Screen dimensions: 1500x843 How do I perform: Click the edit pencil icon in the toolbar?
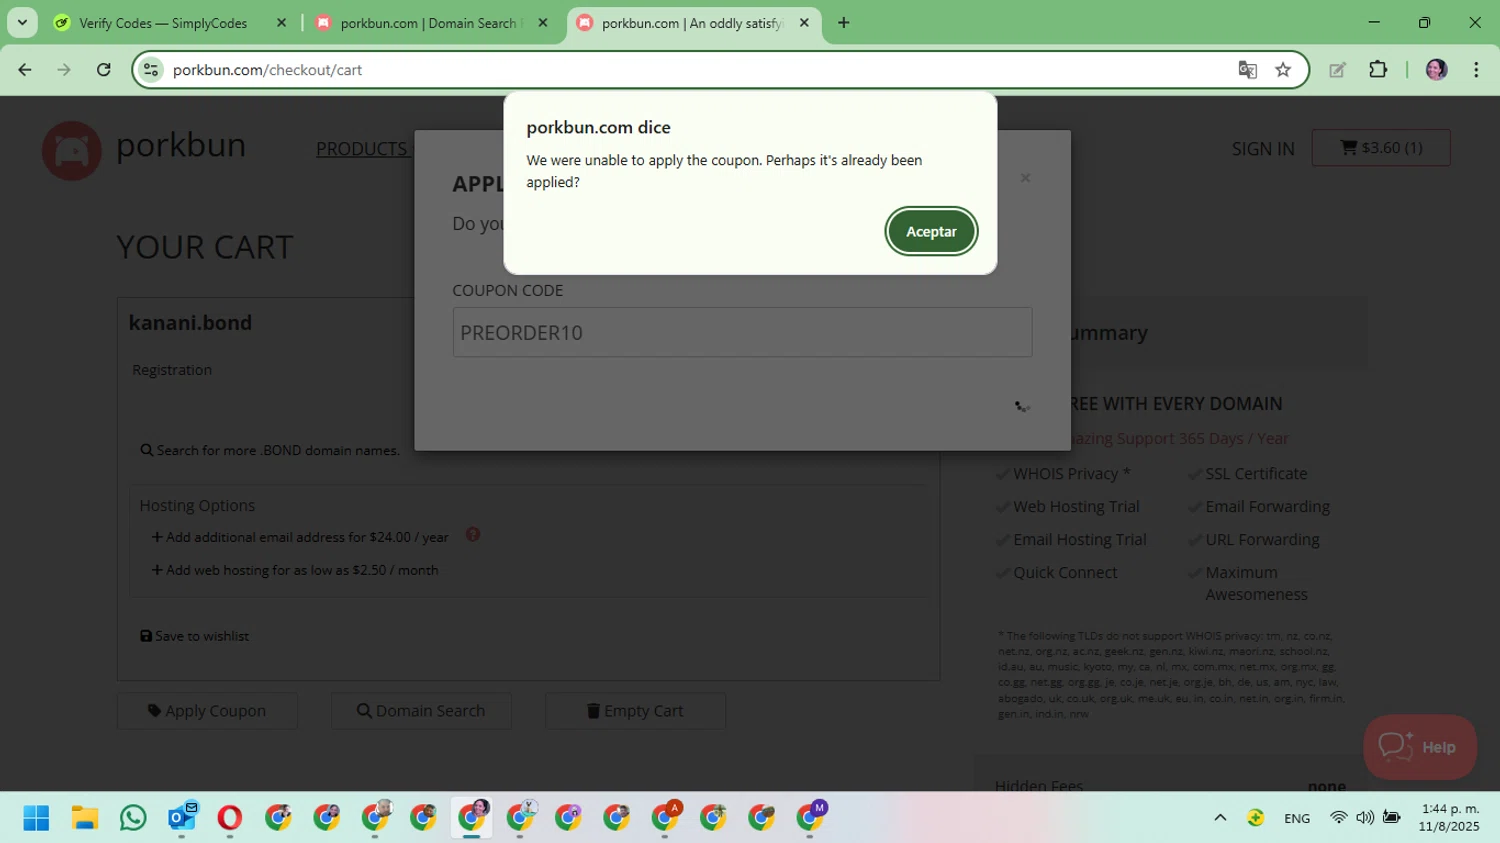pos(1337,70)
